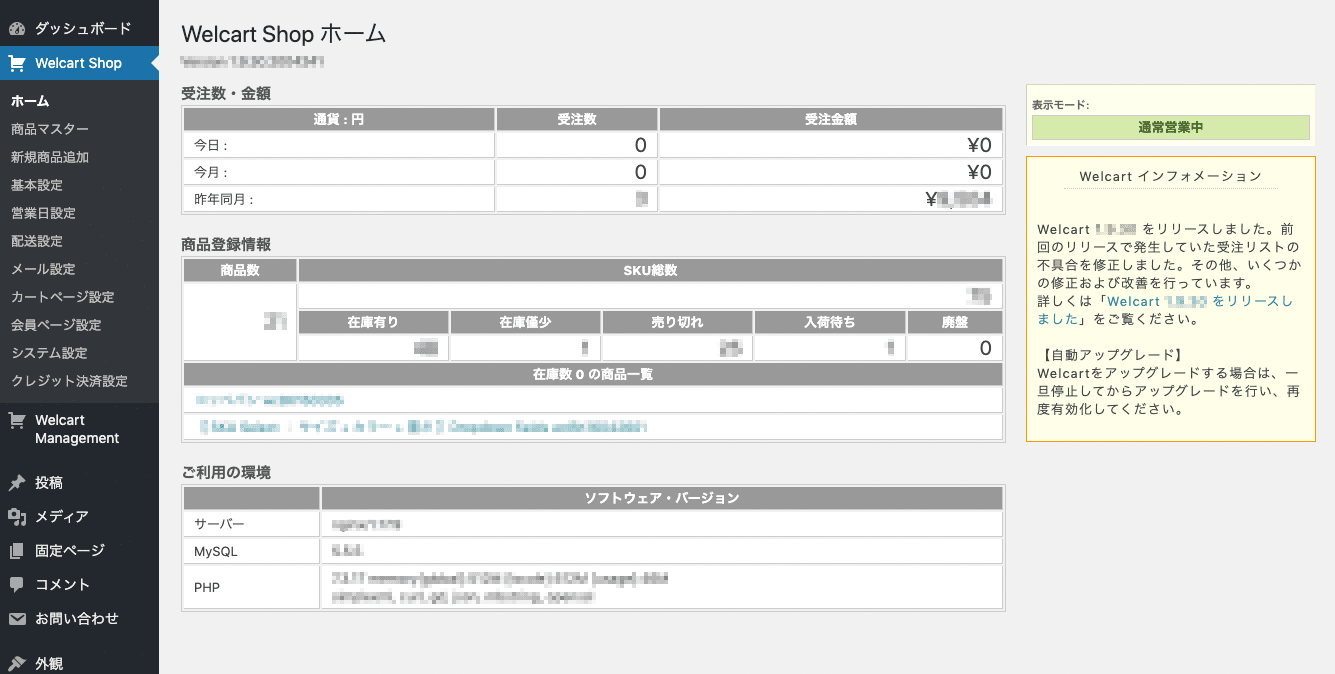Click the 受注金額 column header
The width and height of the screenshot is (1335, 674).
830,119
